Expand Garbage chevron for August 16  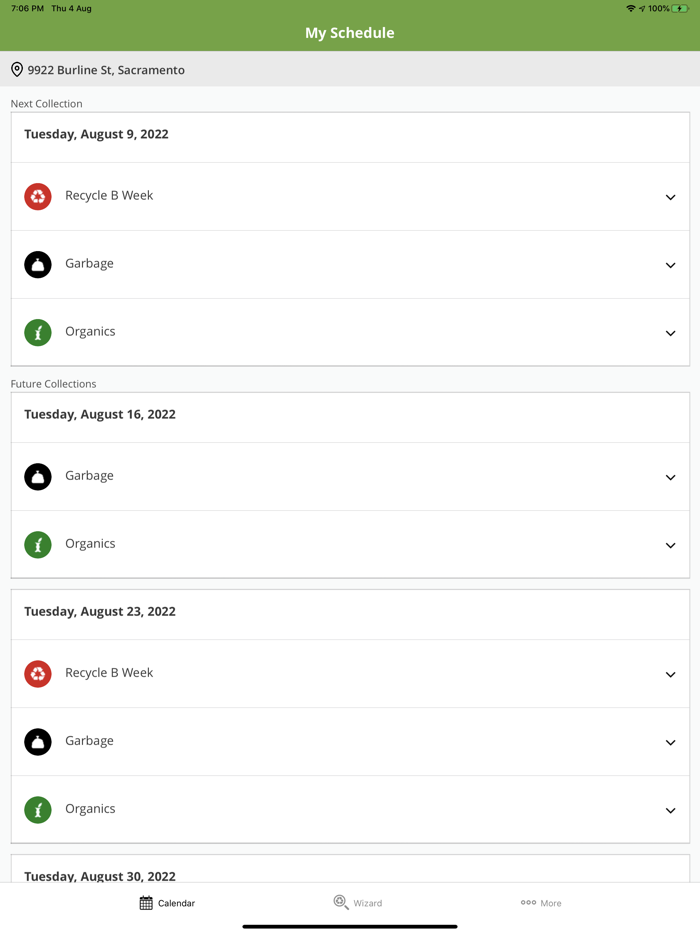tap(670, 477)
